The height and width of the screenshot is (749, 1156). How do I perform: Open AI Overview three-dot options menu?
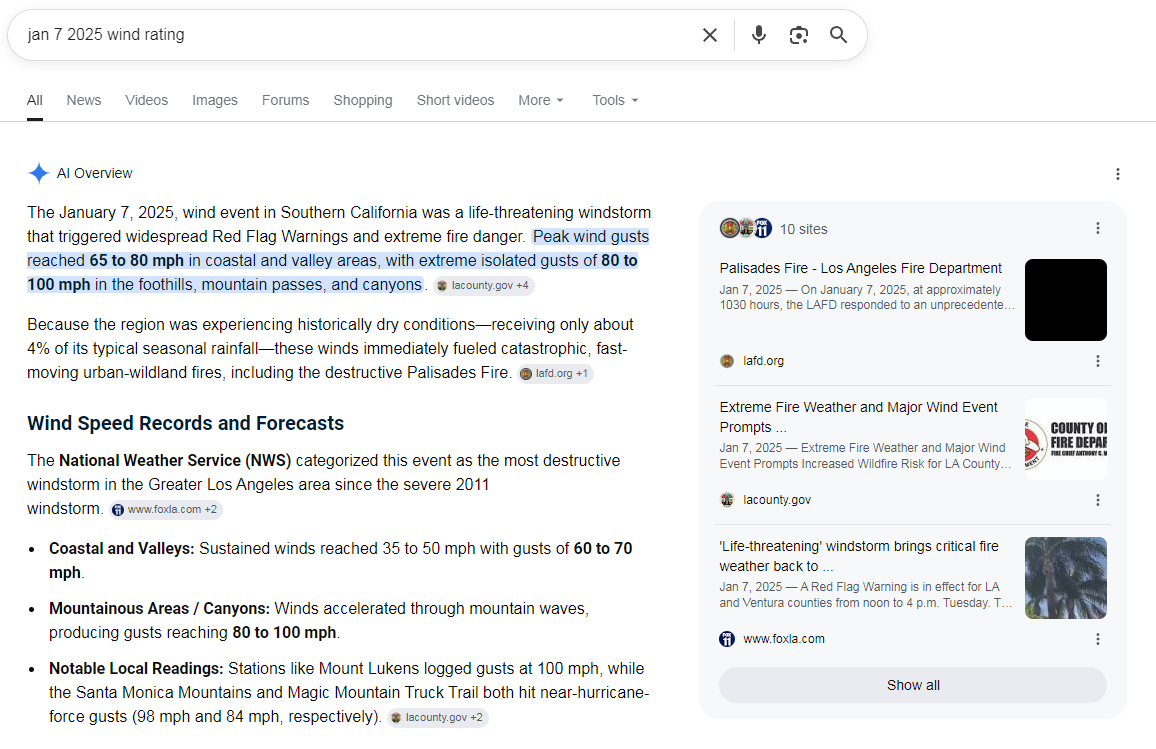point(1118,174)
